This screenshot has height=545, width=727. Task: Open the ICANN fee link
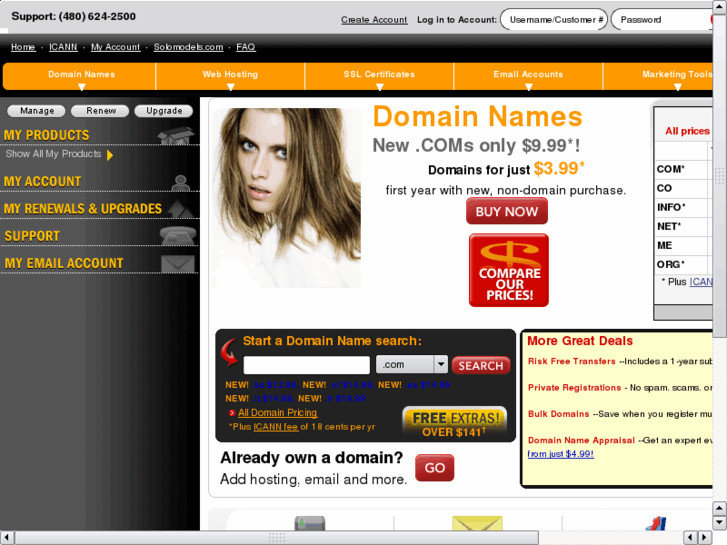(x=275, y=427)
